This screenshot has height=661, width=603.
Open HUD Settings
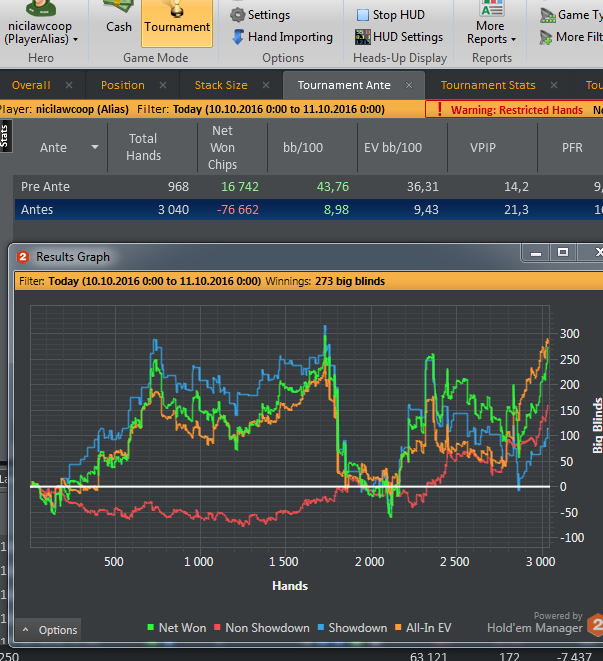399,37
